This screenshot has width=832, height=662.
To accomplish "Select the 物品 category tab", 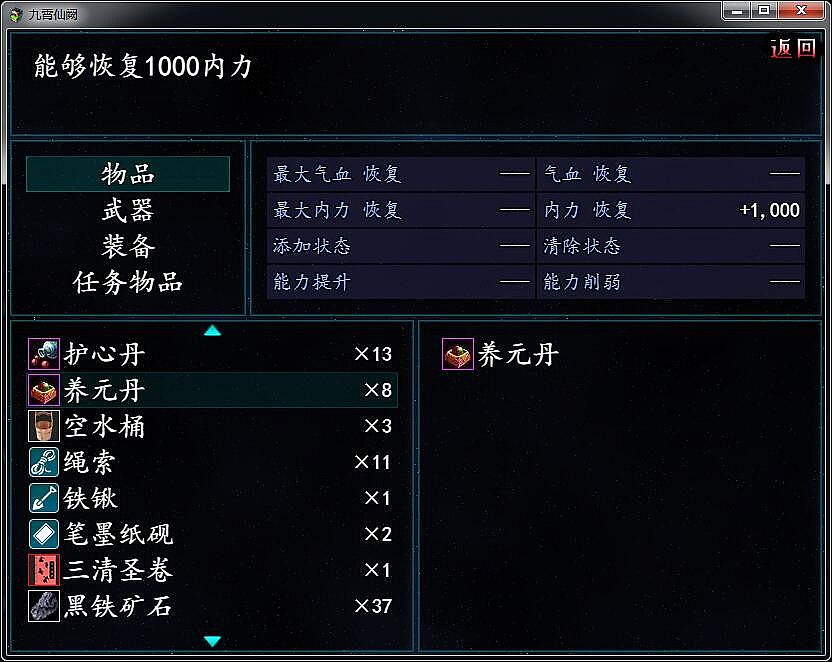I will [x=128, y=174].
